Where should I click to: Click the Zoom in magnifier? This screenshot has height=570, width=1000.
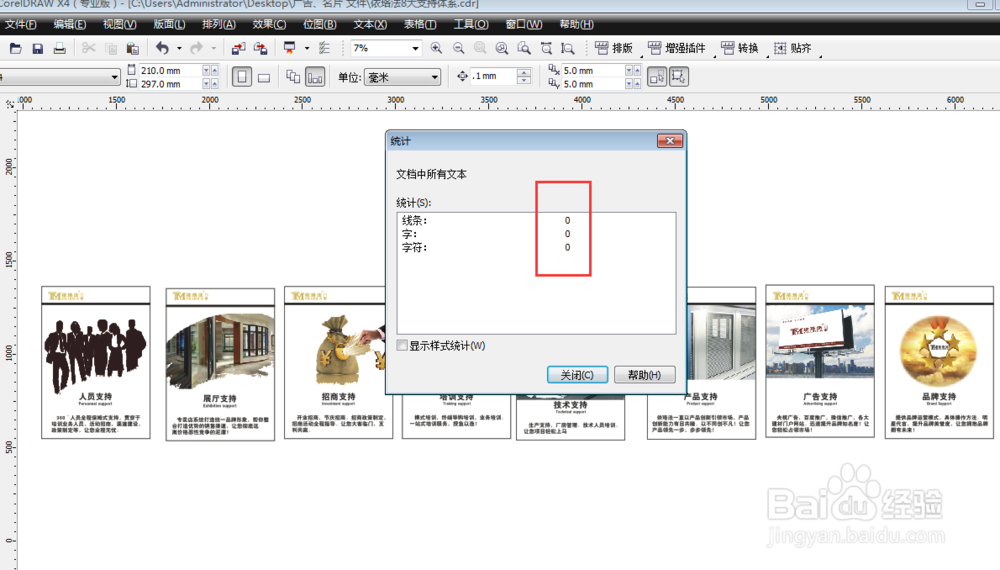(436, 48)
